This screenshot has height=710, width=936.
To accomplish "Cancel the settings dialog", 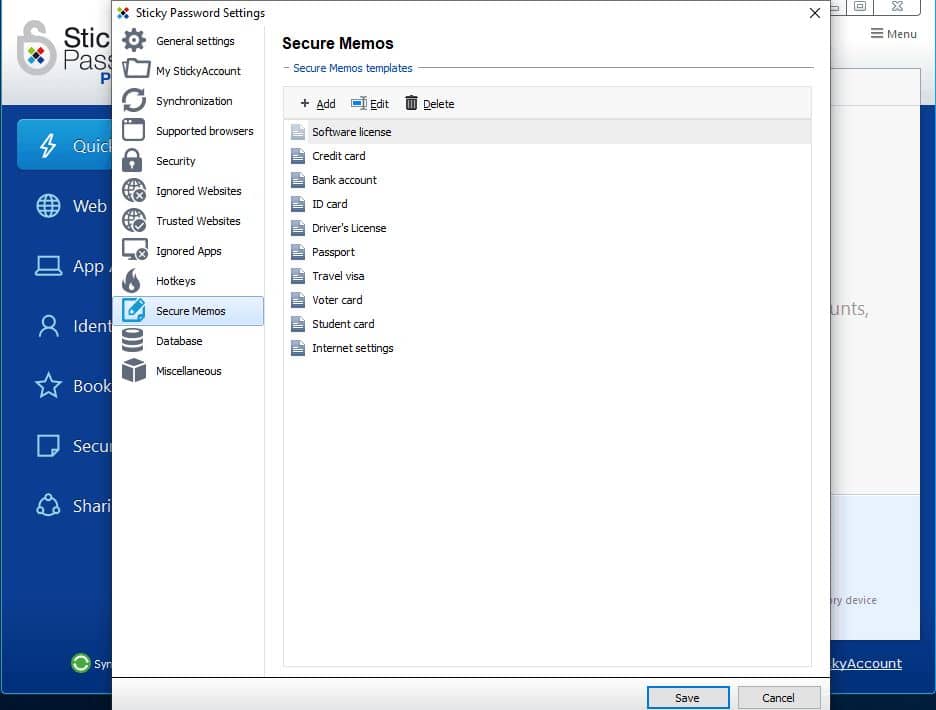I will click(778, 697).
